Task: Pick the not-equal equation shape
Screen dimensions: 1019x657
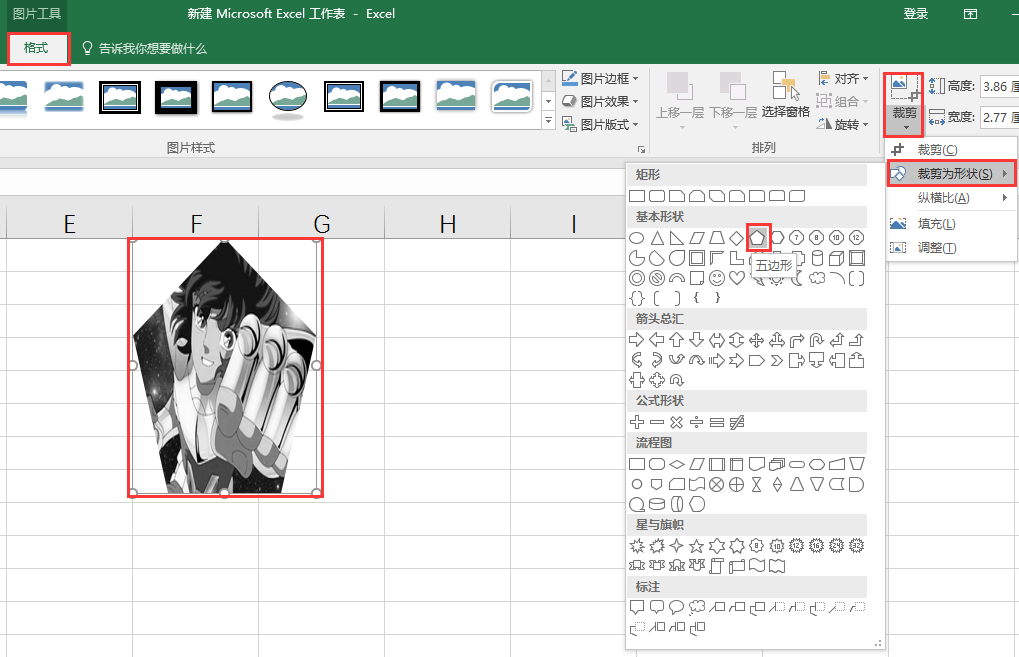Action: tap(736, 422)
